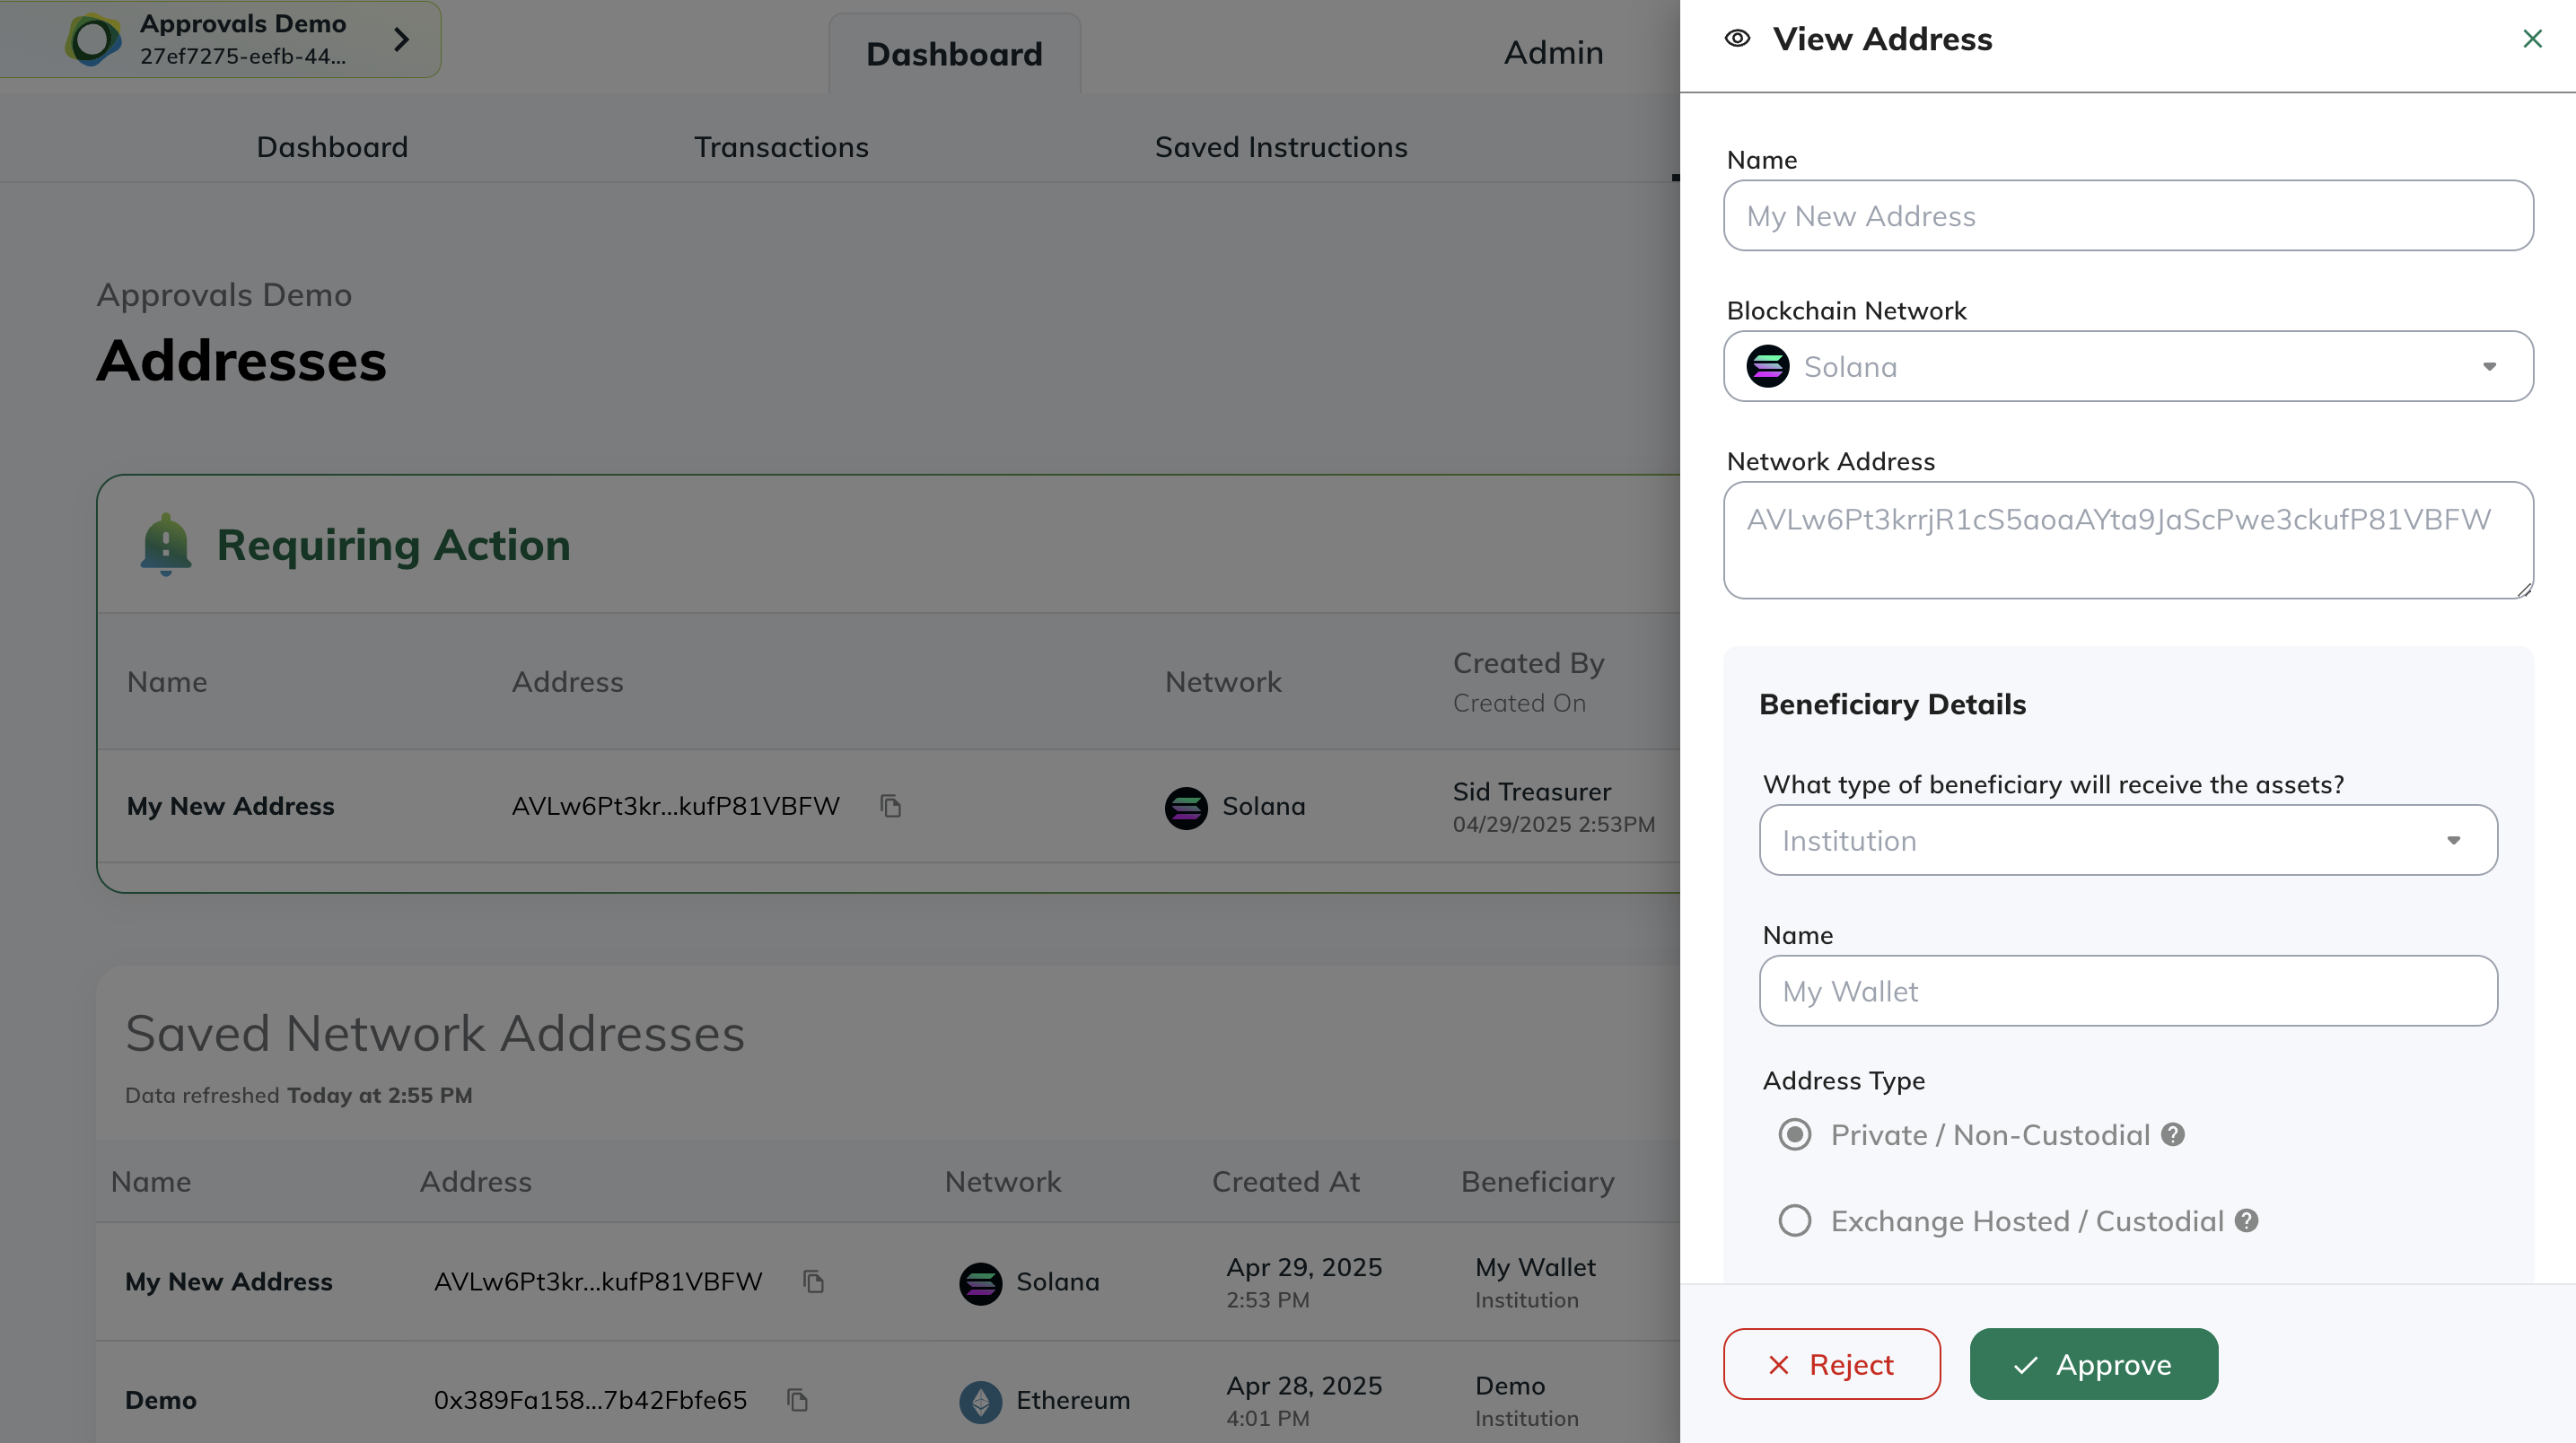Click the Network Address text area
This screenshot has width=2576, height=1443.
click(2128, 540)
